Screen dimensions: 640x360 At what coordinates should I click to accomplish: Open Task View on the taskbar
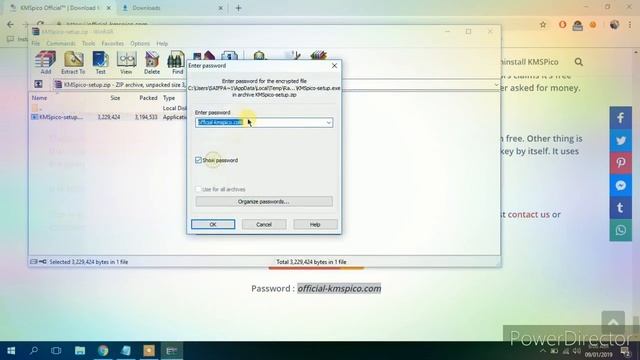click(x=56, y=351)
